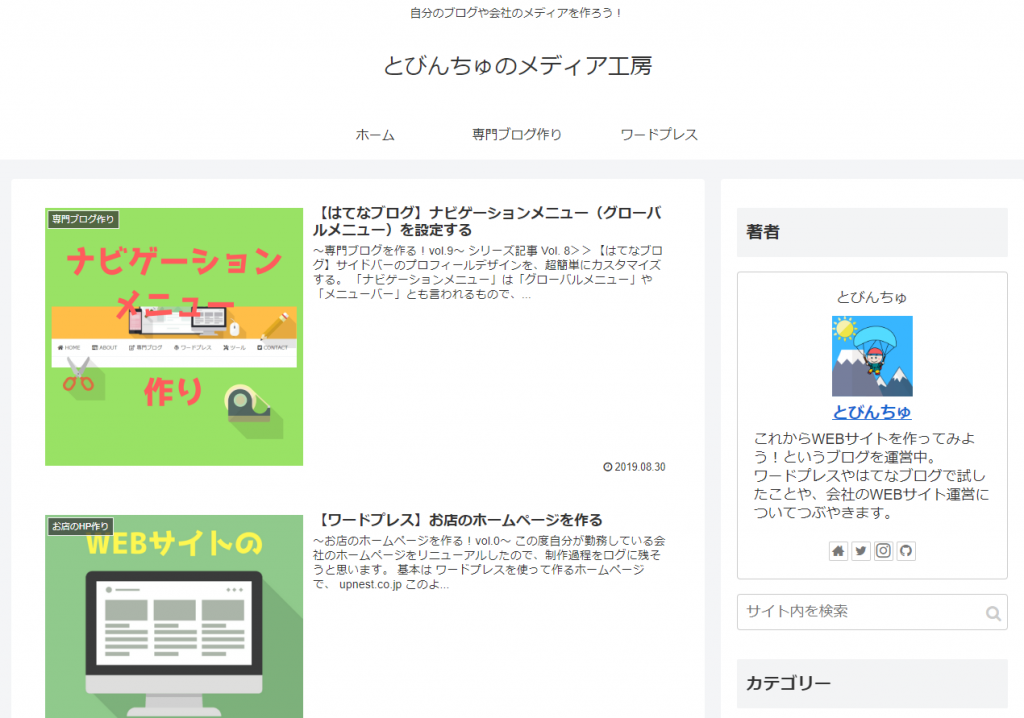The image size is (1024, 718).
Task: Open the author's home page icon
Action: (x=839, y=551)
